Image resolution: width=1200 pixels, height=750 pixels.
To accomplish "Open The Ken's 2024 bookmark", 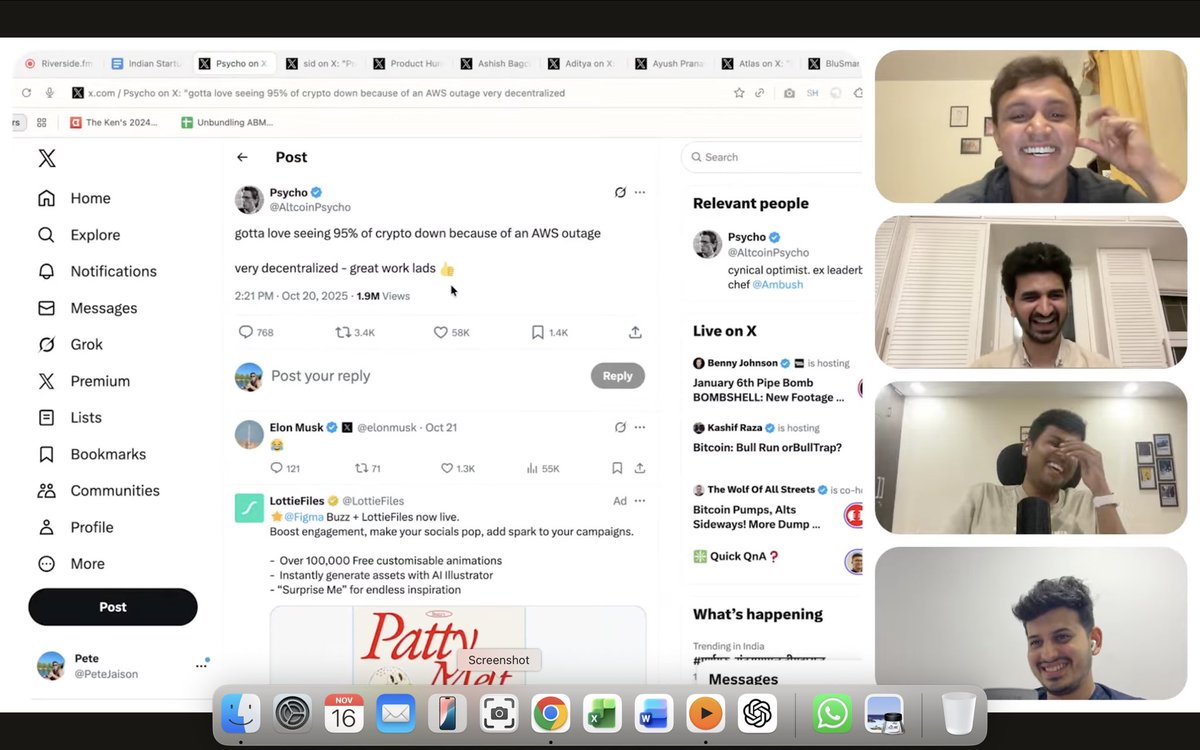I will [x=113, y=123].
